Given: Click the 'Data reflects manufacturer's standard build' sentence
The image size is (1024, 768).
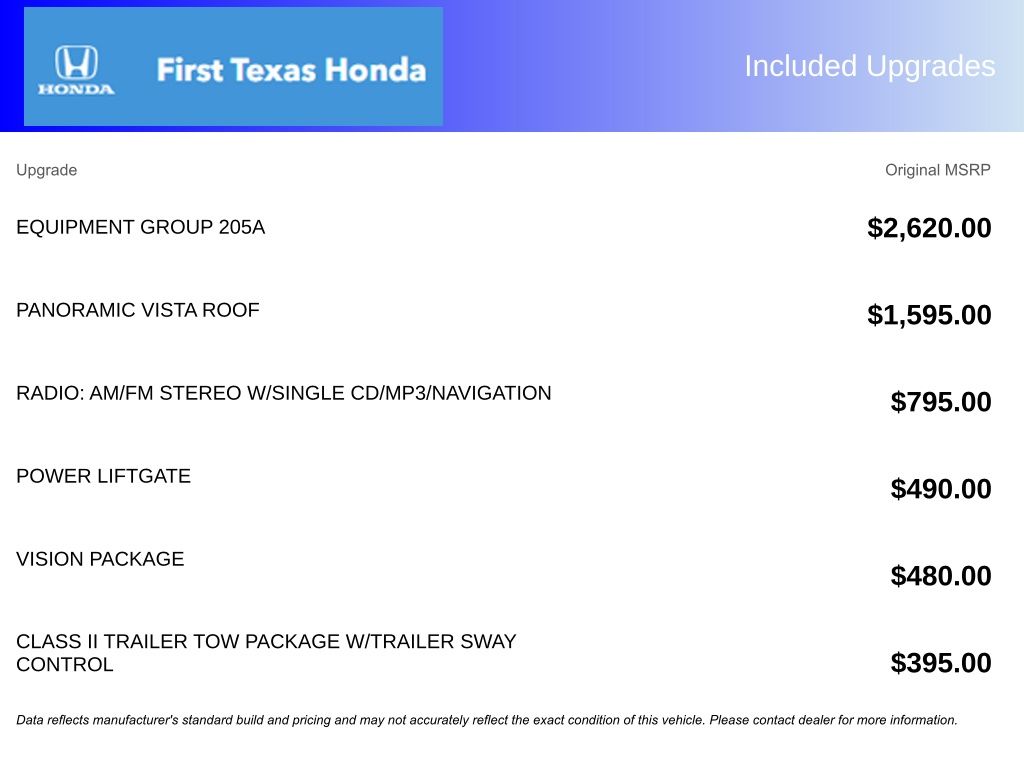Looking at the screenshot, I should [x=360, y=720].
